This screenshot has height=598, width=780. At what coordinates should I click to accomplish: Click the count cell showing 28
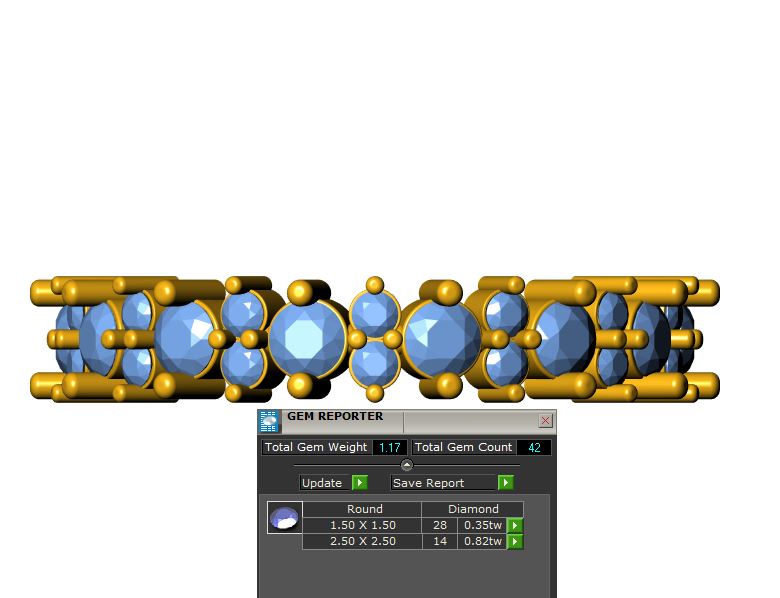point(440,525)
